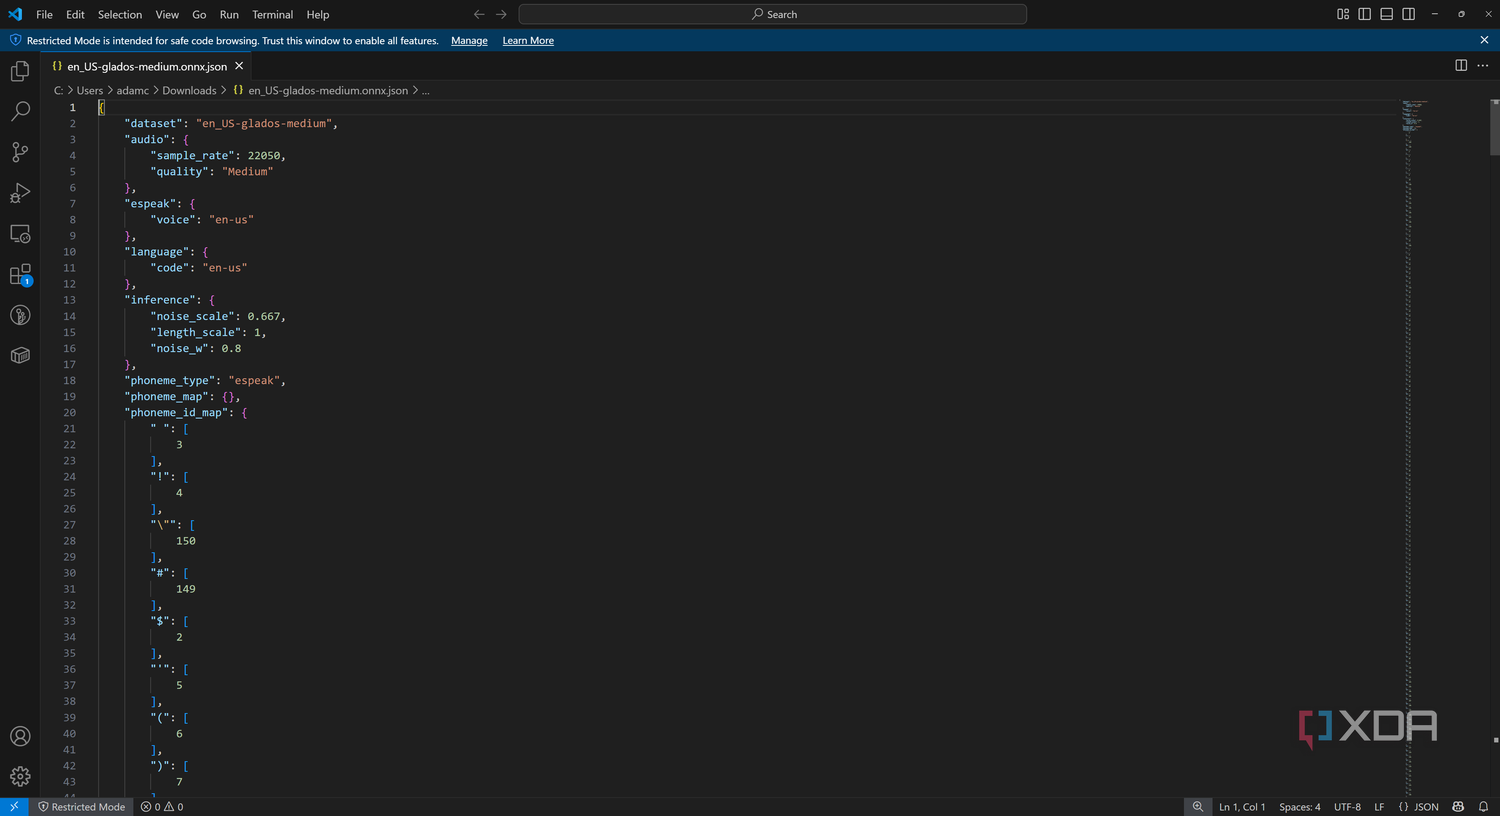Toggle the Primary Side Bar layout button
The image size is (1500, 816).
click(1365, 14)
